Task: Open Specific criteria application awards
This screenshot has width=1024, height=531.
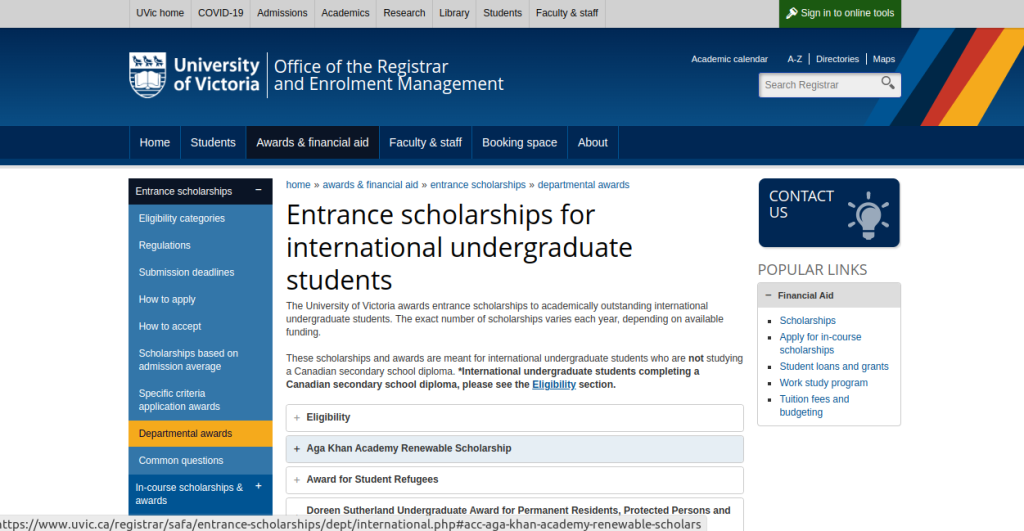Action: [x=200, y=400]
